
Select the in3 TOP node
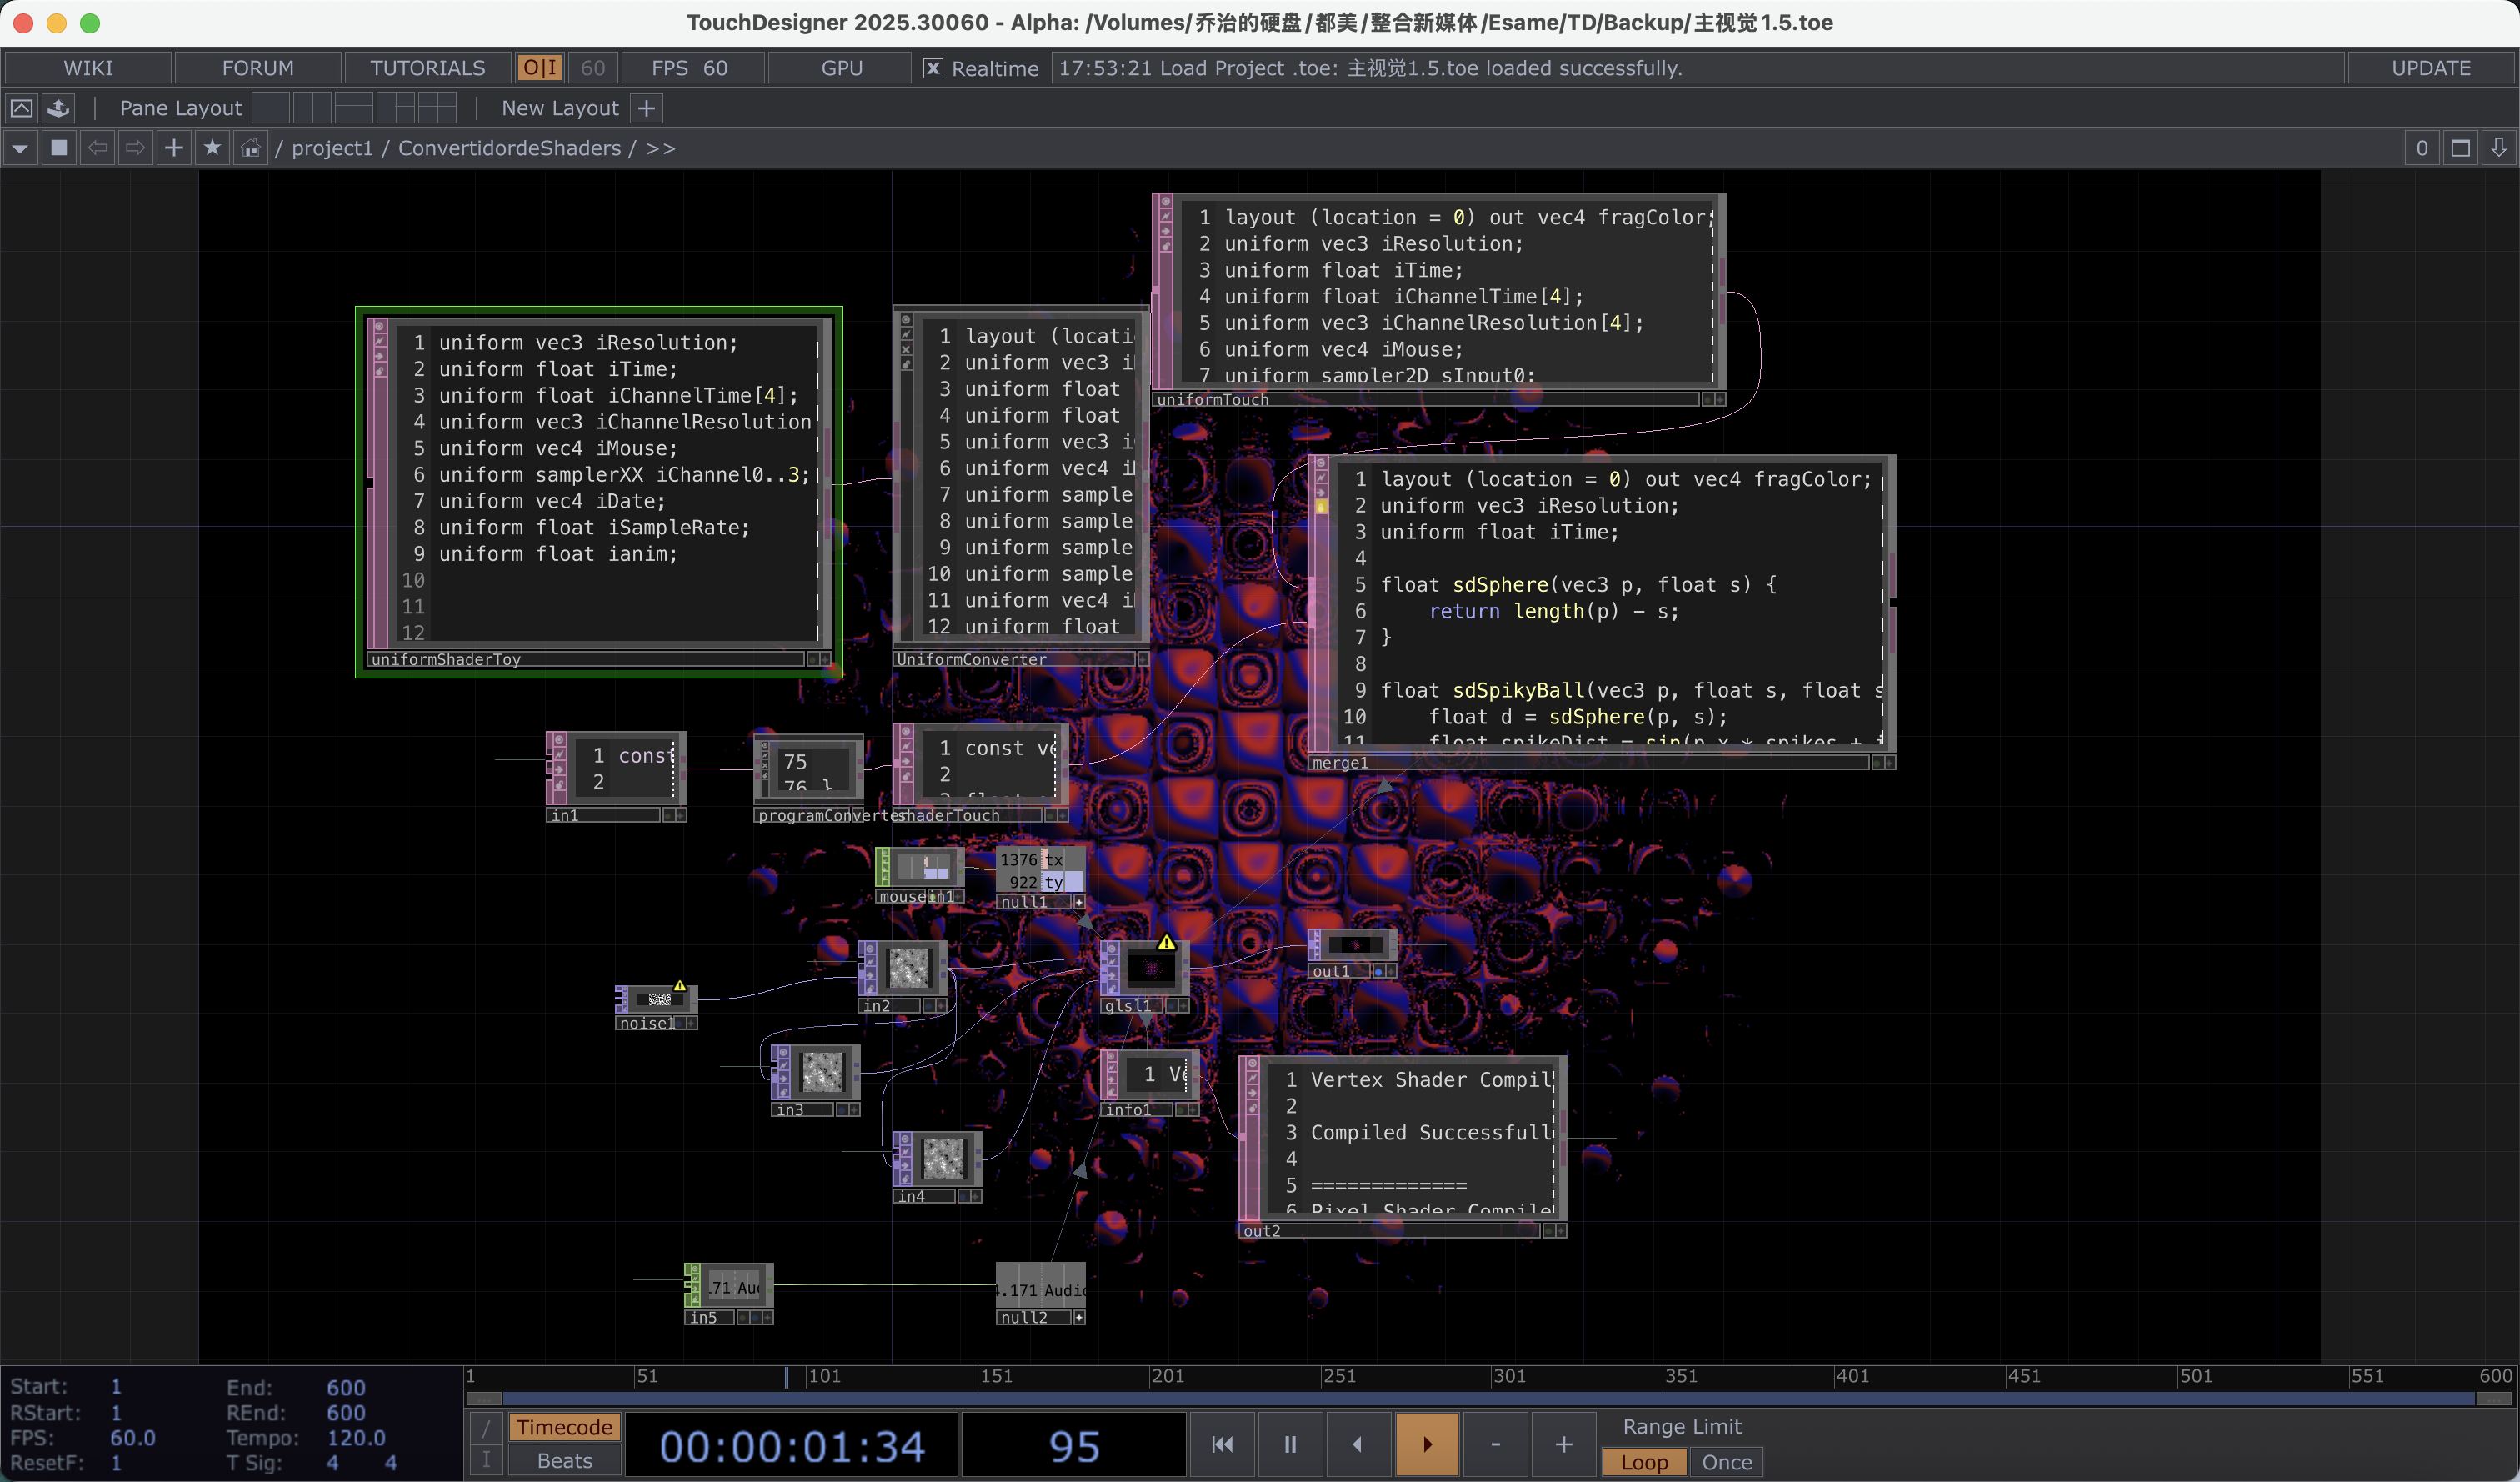815,1080
